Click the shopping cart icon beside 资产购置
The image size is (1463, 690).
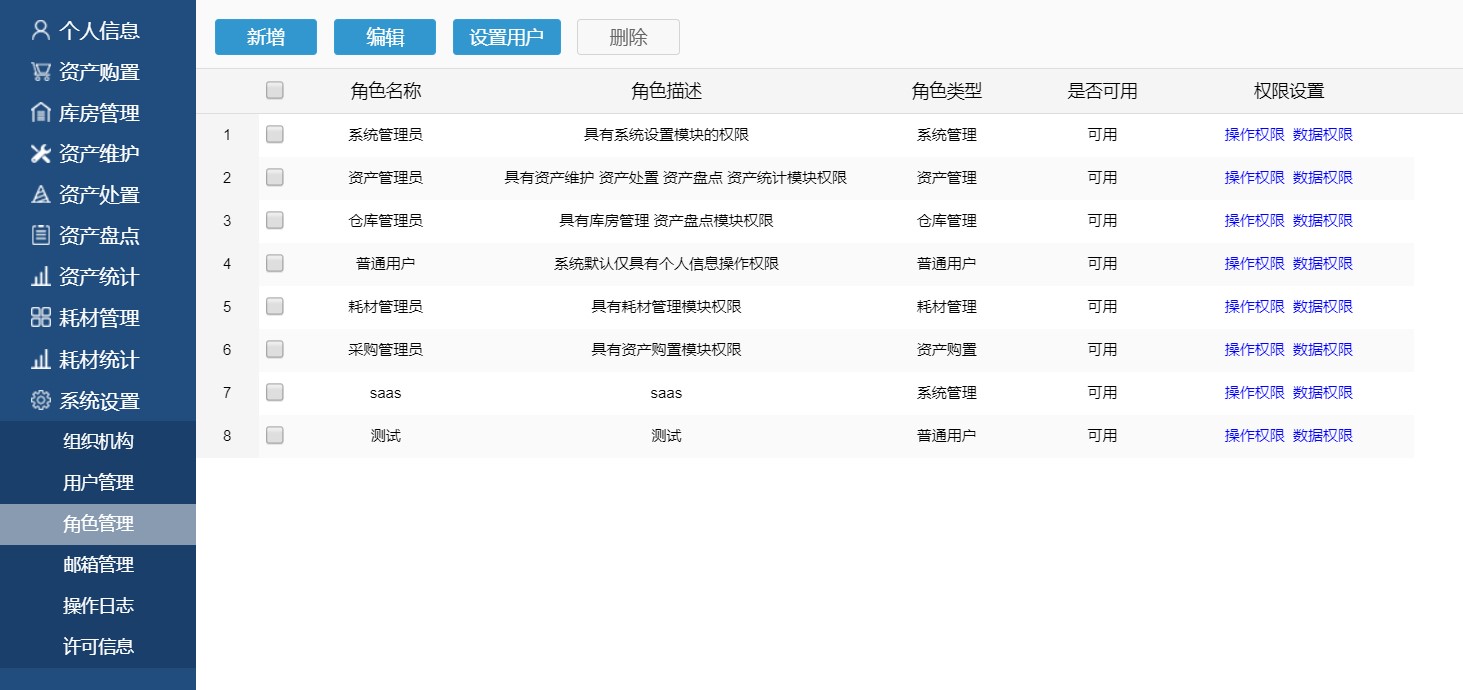[x=41, y=71]
